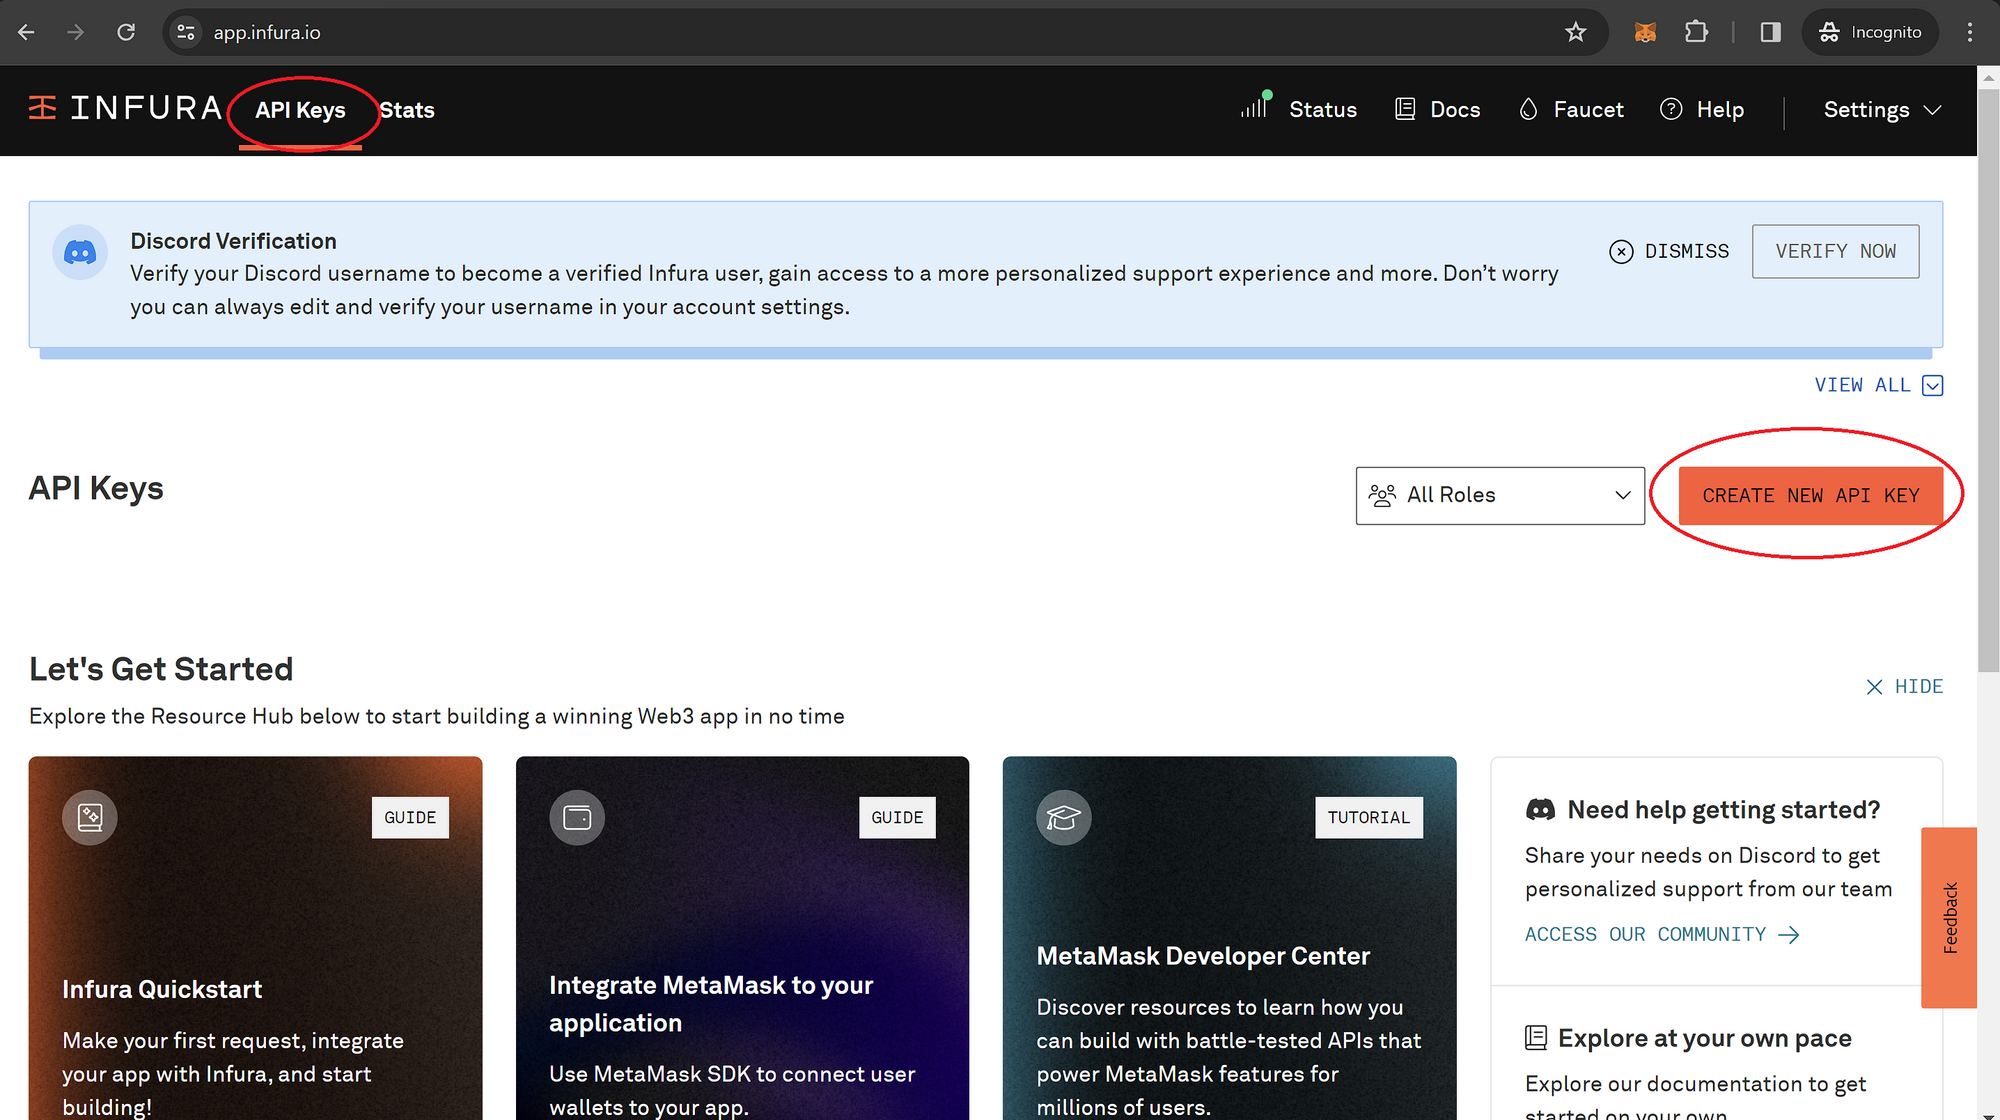Go forward in browser history
Viewport: 2000px width, 1120px height.
(x=76, y=32)
